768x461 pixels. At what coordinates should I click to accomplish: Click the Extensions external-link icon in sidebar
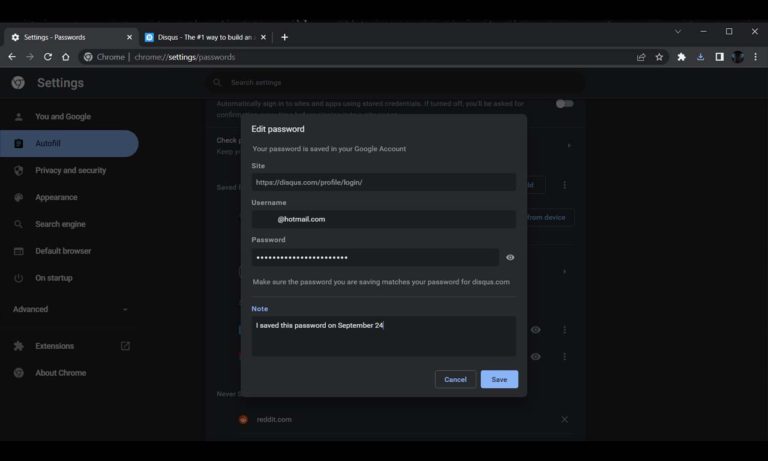125,346
